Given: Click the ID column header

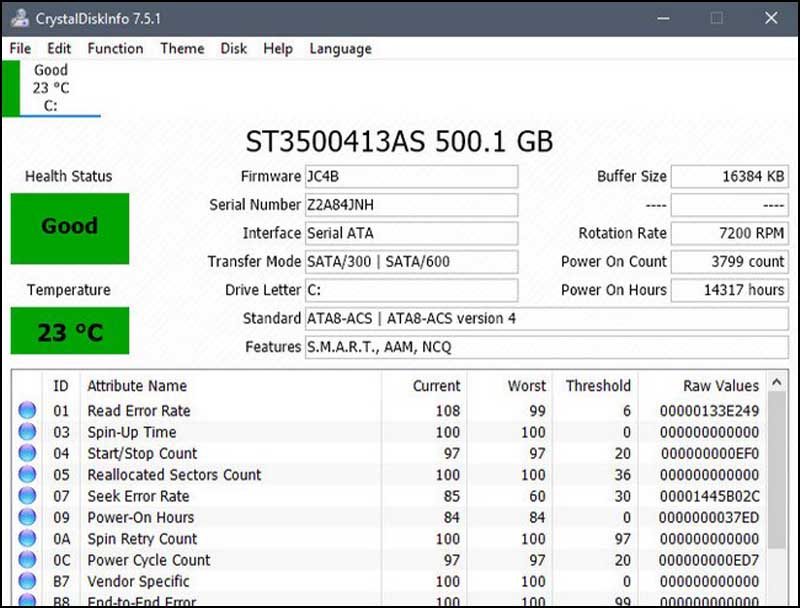Looking at the screenshot, I should coord(61,386).
